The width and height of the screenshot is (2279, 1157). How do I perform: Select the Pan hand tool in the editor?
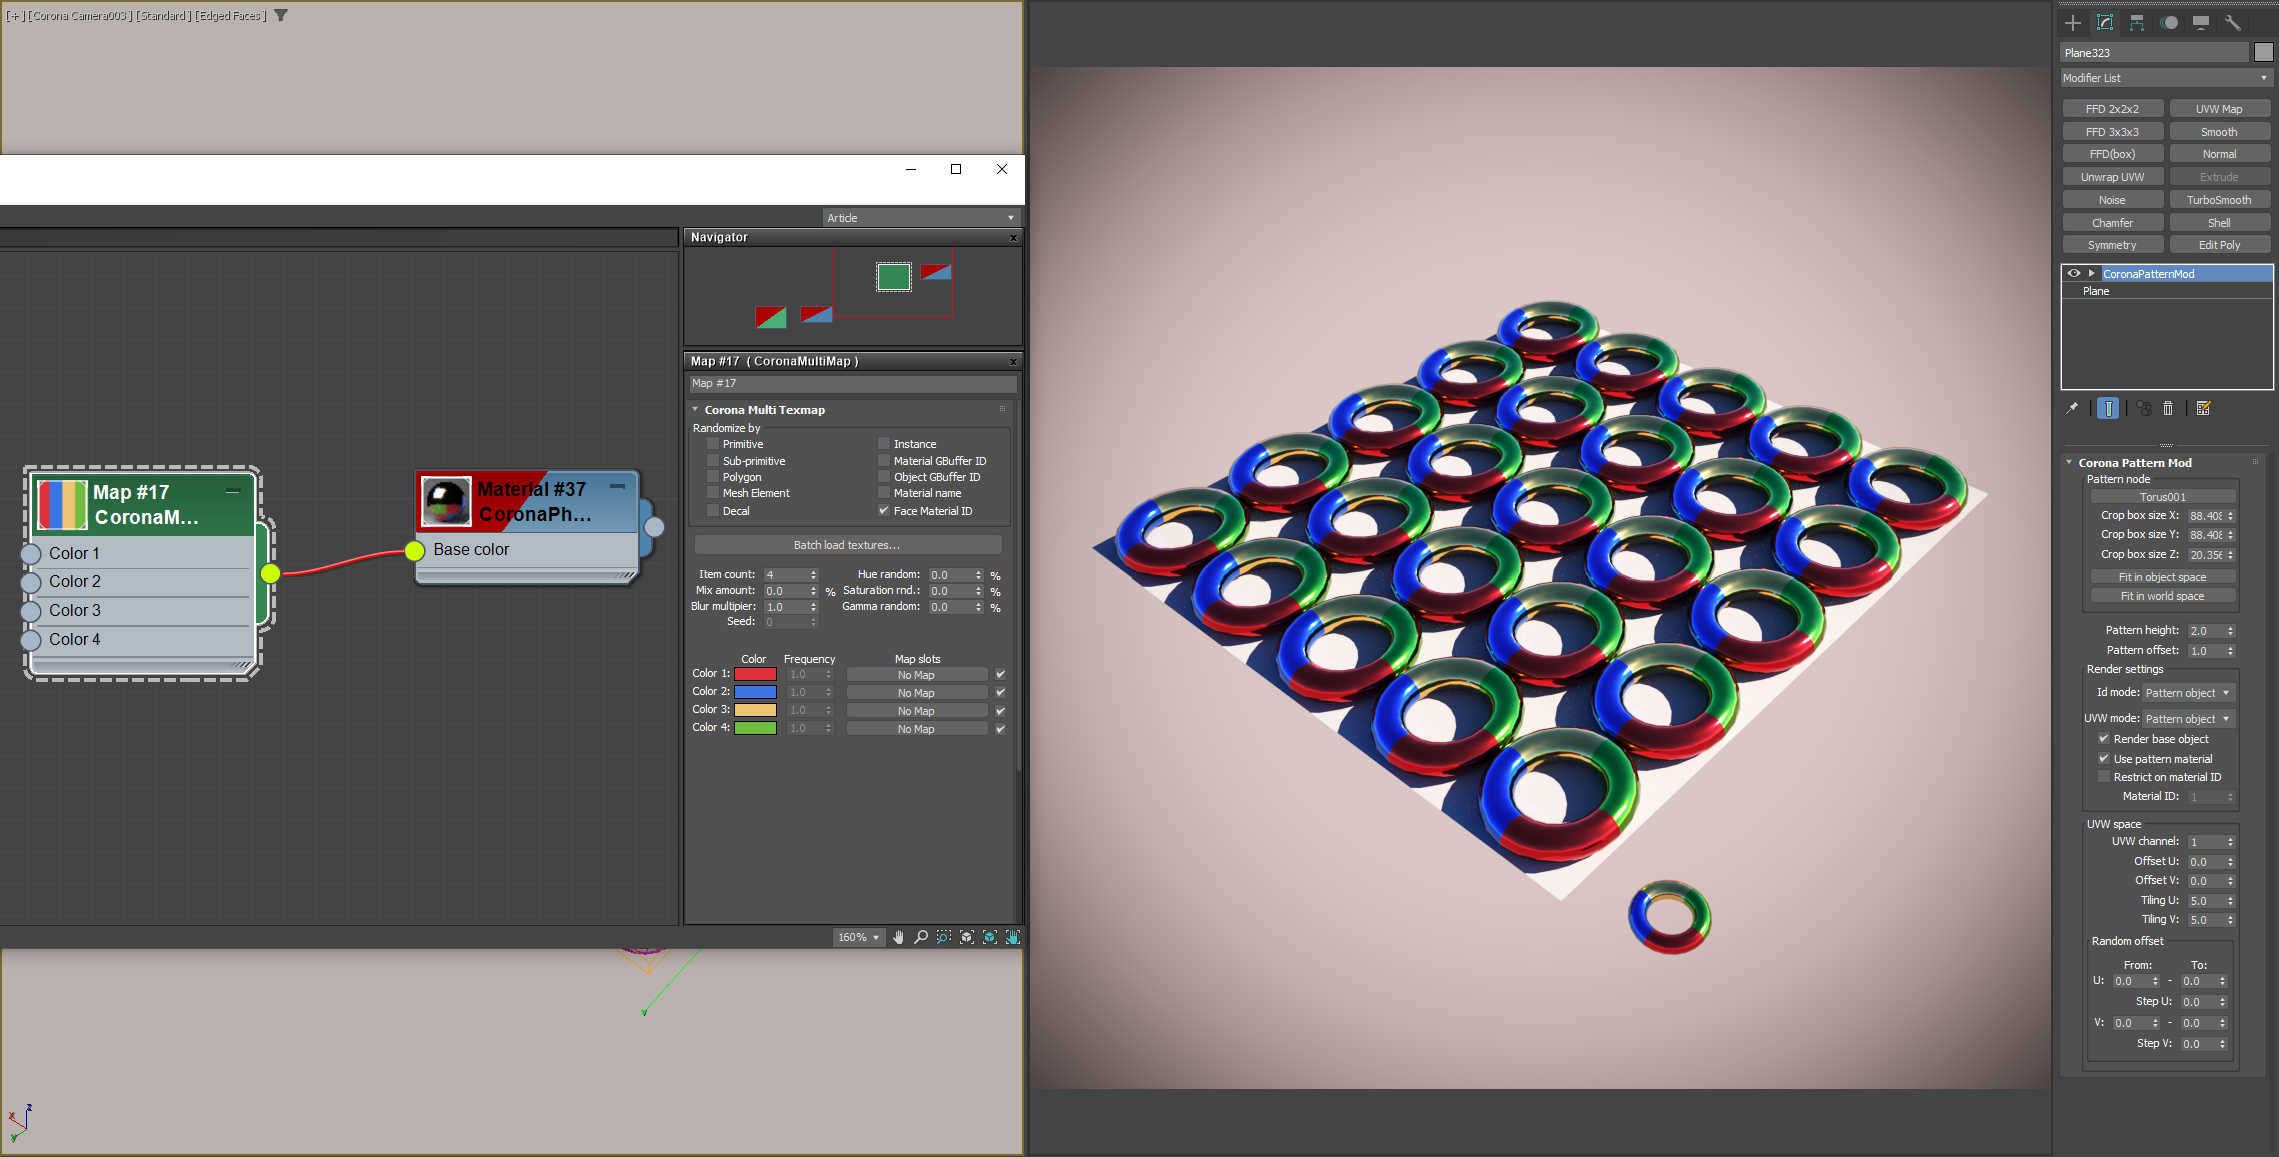[x=898, y=937]
